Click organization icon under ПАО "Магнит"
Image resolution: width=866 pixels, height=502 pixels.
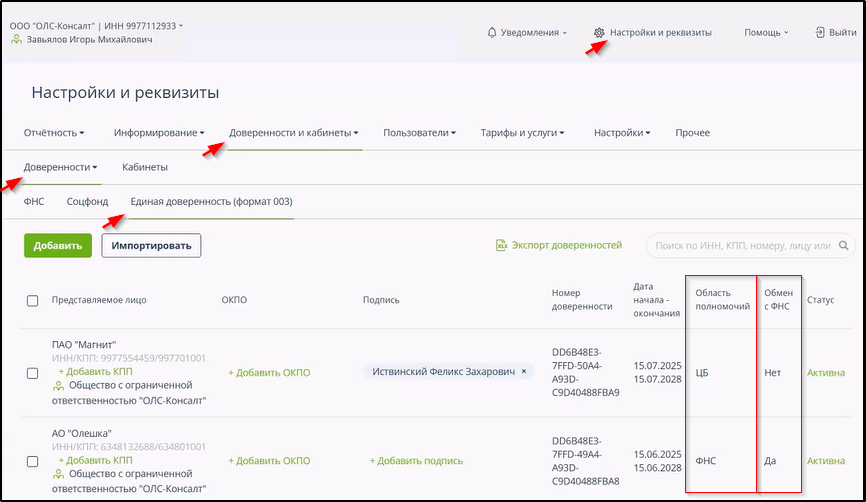[58, 385]
